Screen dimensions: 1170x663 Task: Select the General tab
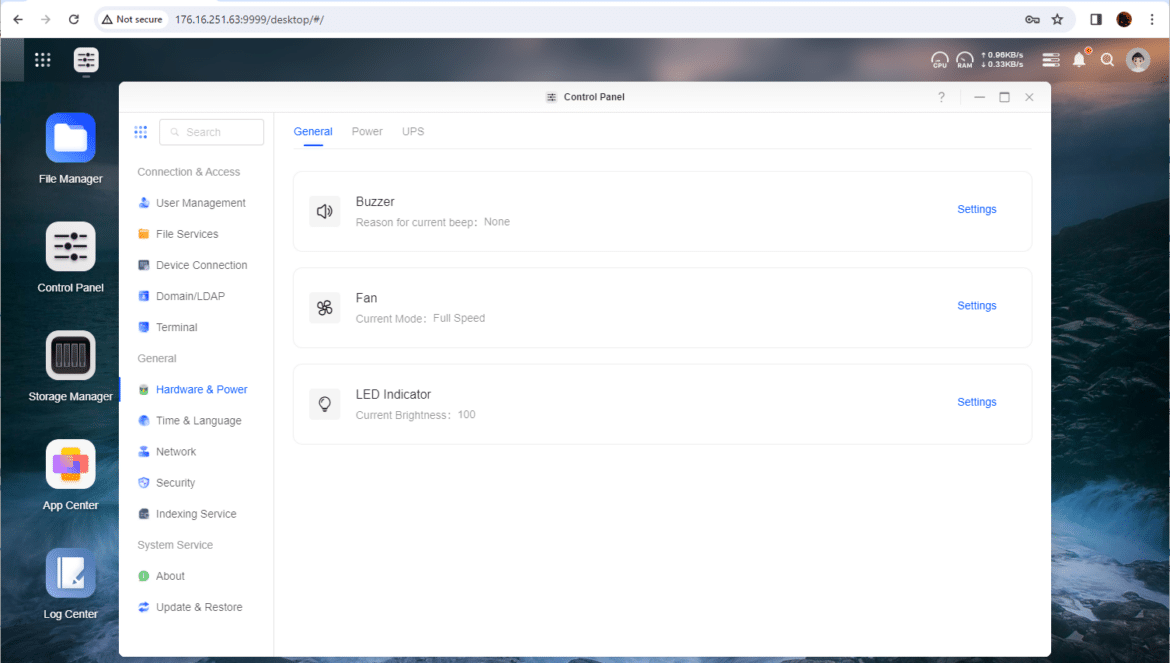313,131
